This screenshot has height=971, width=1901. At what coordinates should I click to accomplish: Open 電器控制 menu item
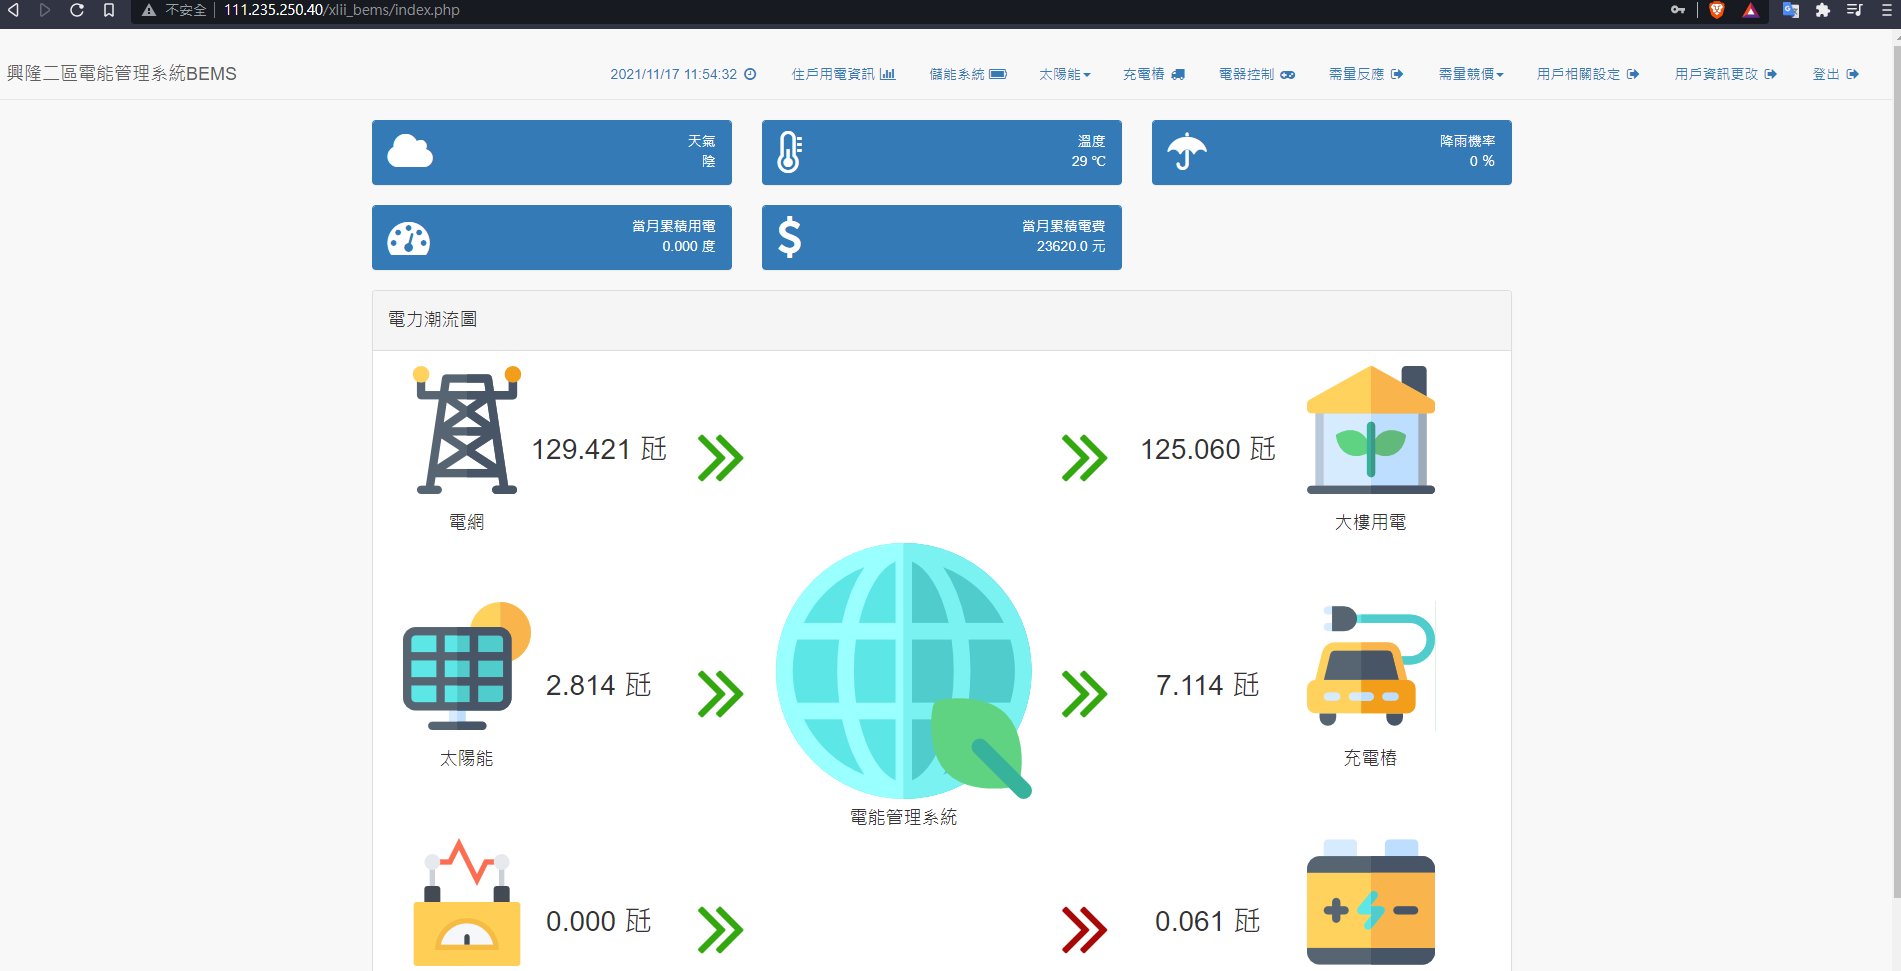(1257, 74)
